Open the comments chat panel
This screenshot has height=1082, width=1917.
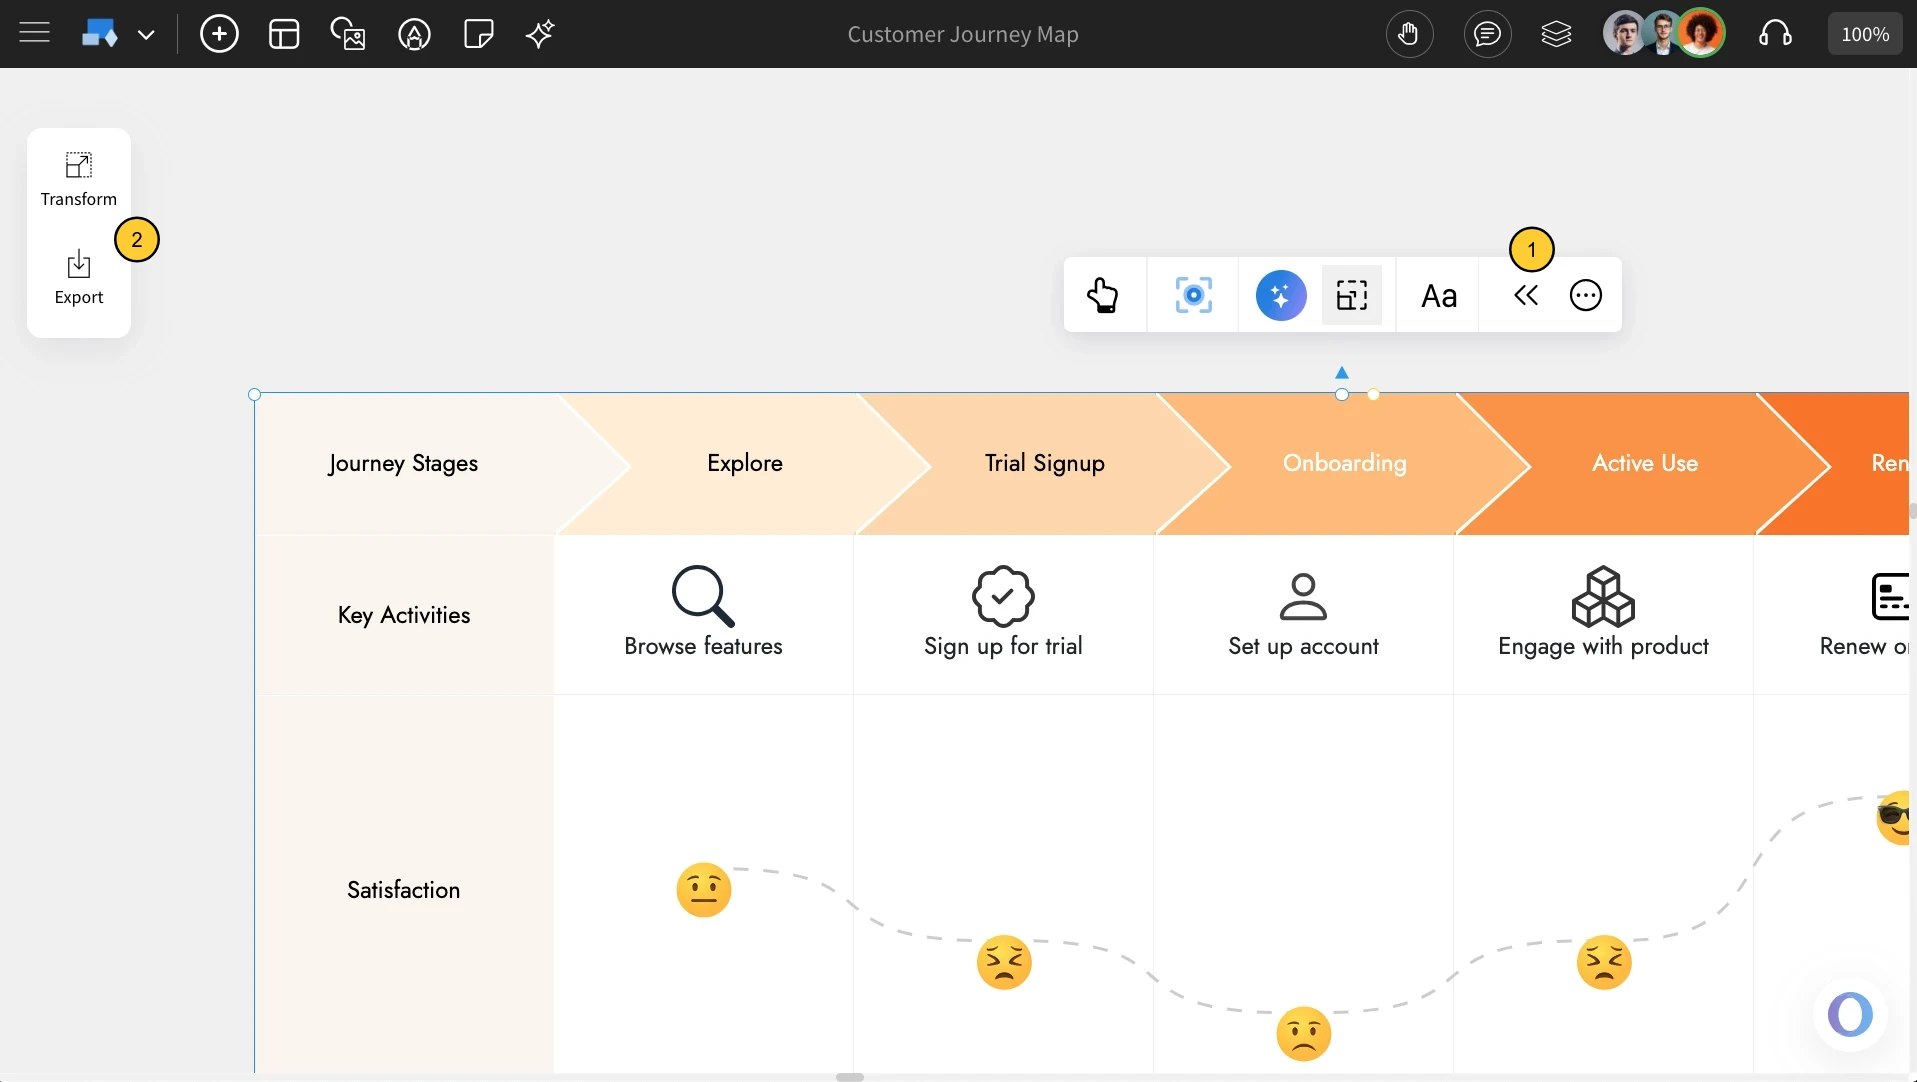click(x=1487, y=33)
